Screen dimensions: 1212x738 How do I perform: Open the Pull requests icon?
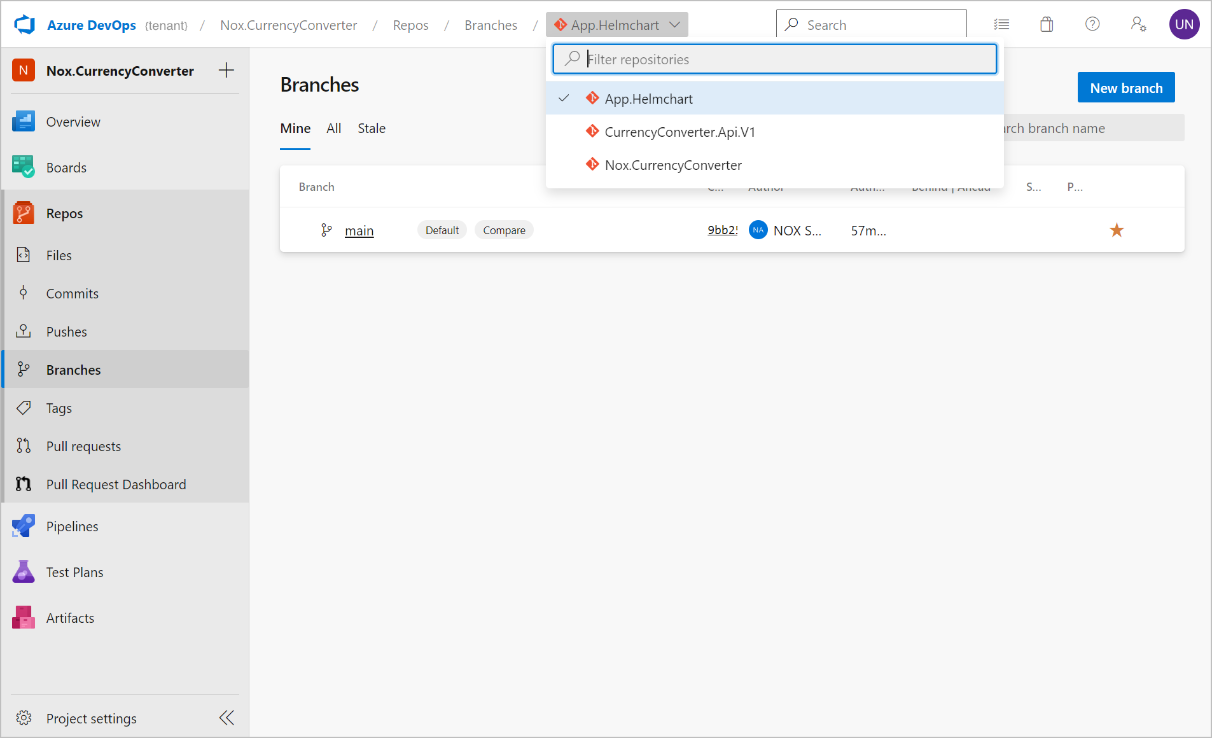pos(24,446)
